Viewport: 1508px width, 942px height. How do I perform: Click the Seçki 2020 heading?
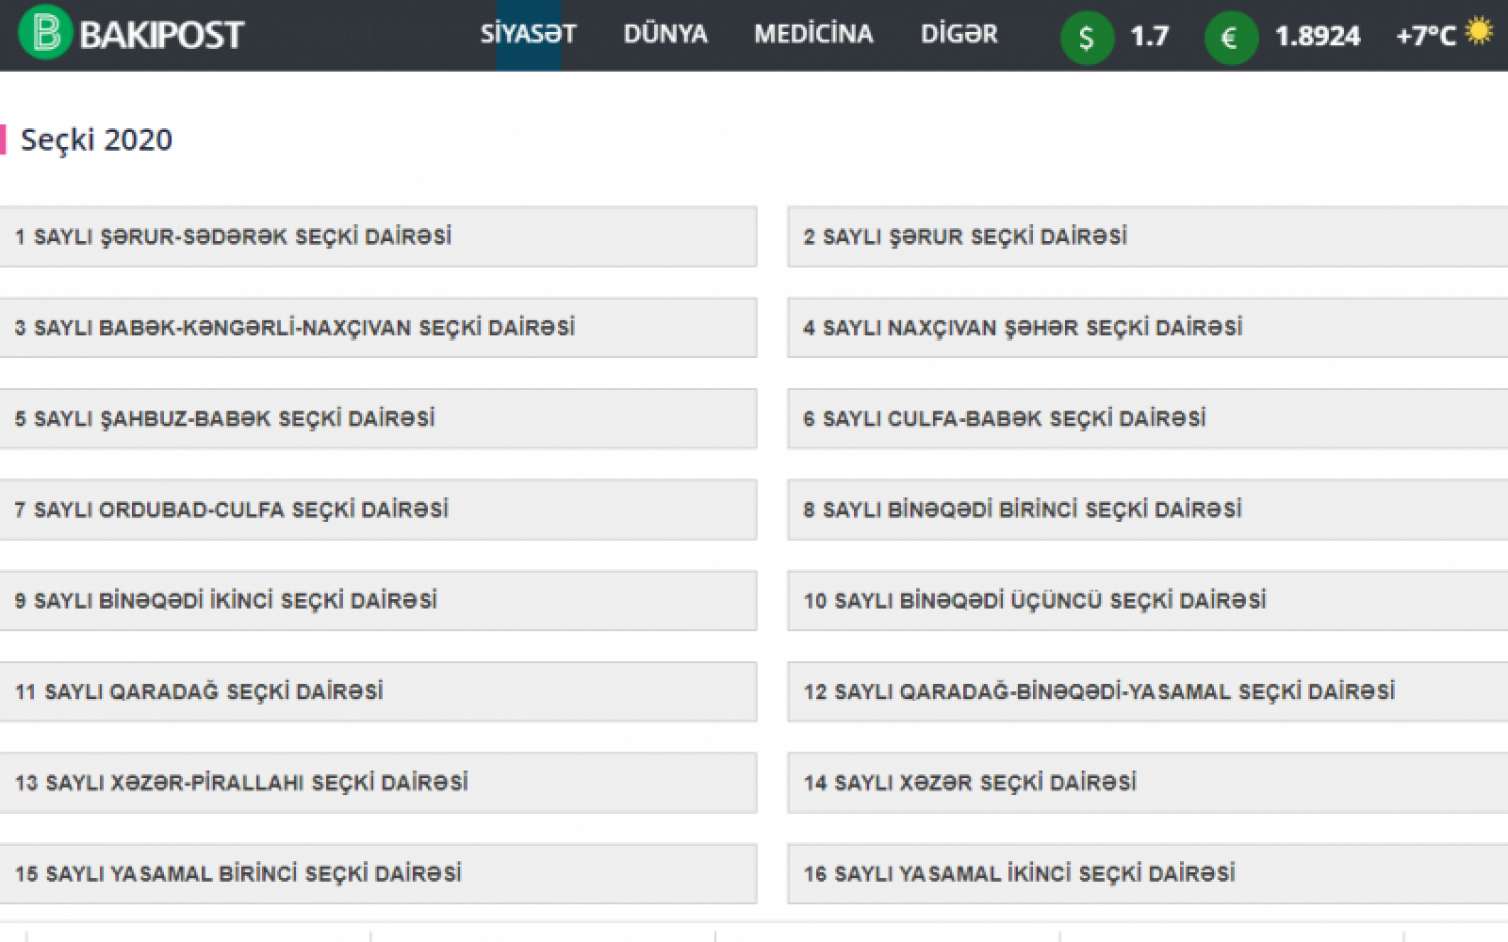click(96, 140)
